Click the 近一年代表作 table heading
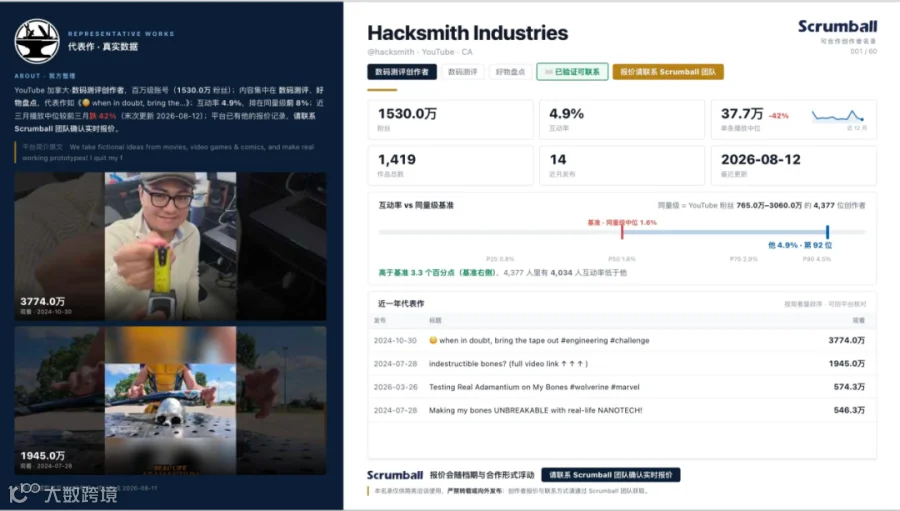The height and width of the screenshot is (511, 900). 401,303
